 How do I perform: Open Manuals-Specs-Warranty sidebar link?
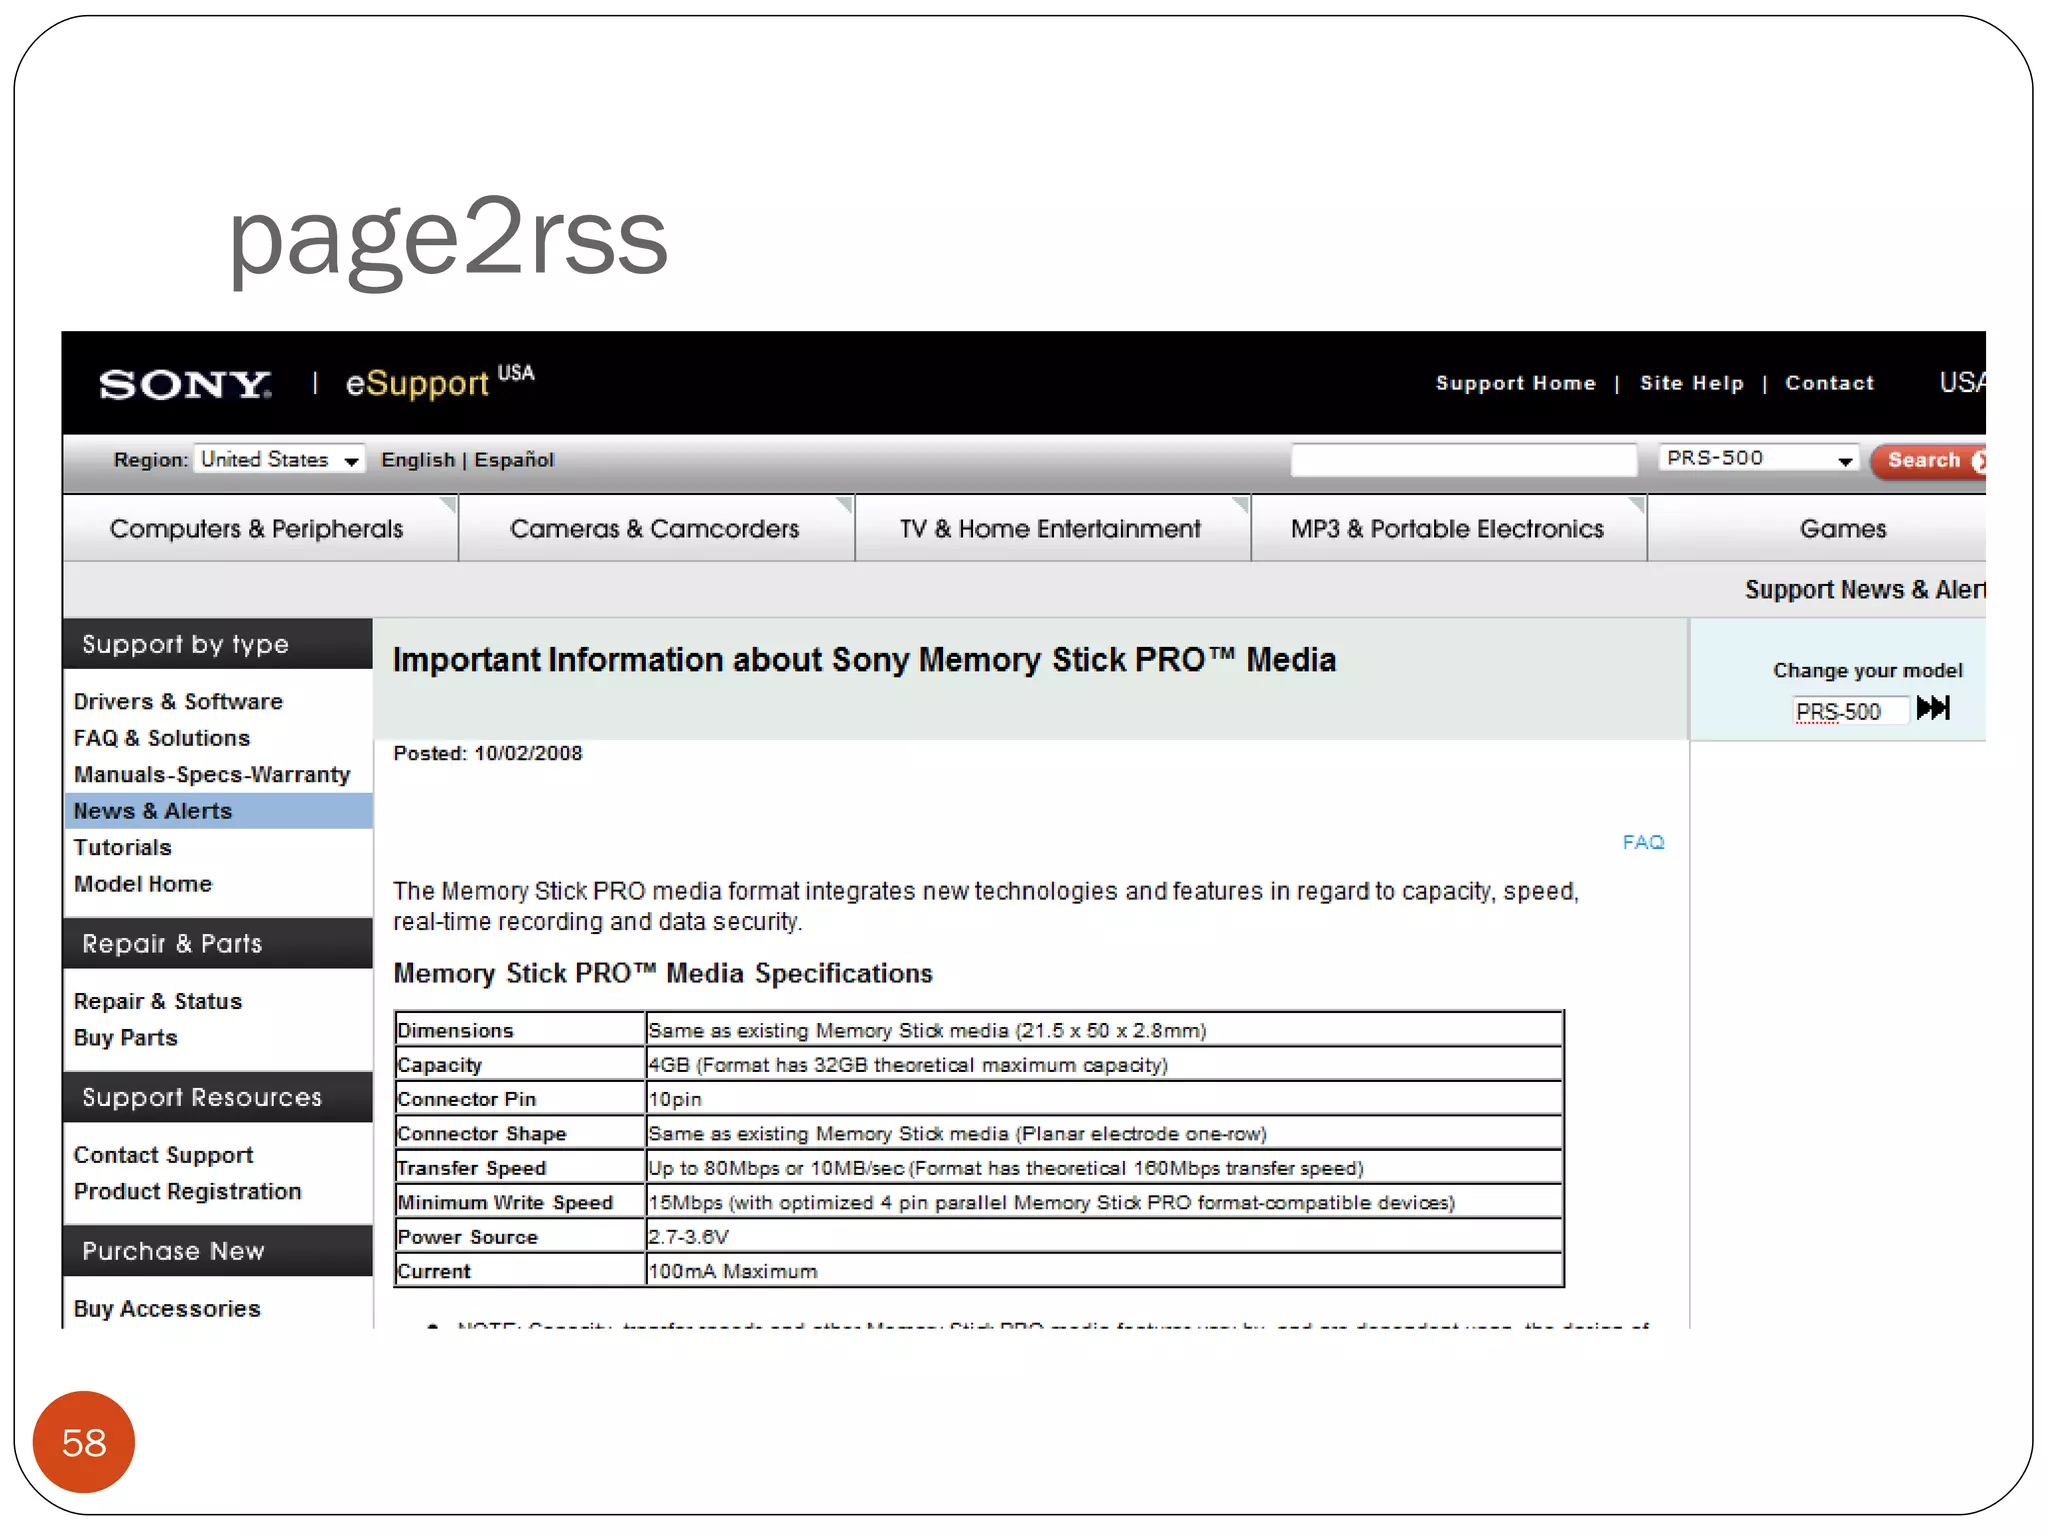click(x=212, y=775)
